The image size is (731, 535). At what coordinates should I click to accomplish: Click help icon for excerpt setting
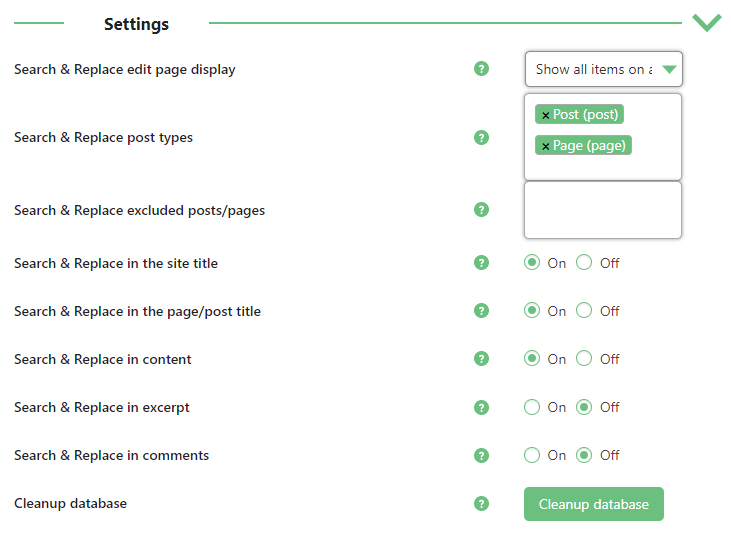pyautogui.click(x=481, y=407)
